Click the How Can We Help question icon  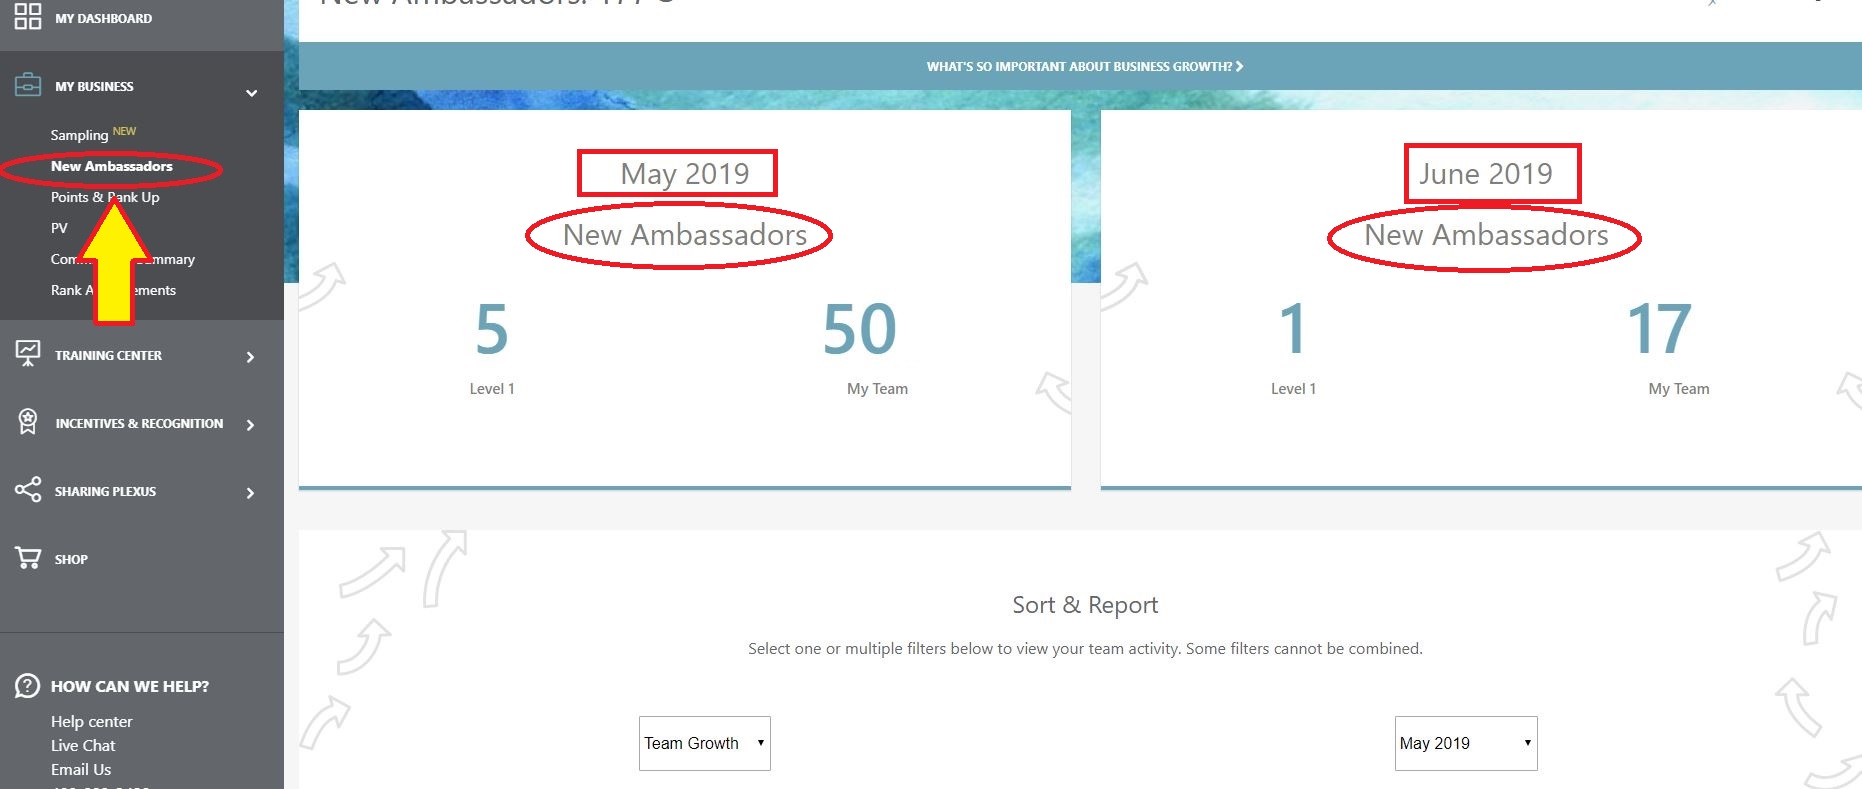[x=27, y=686]
